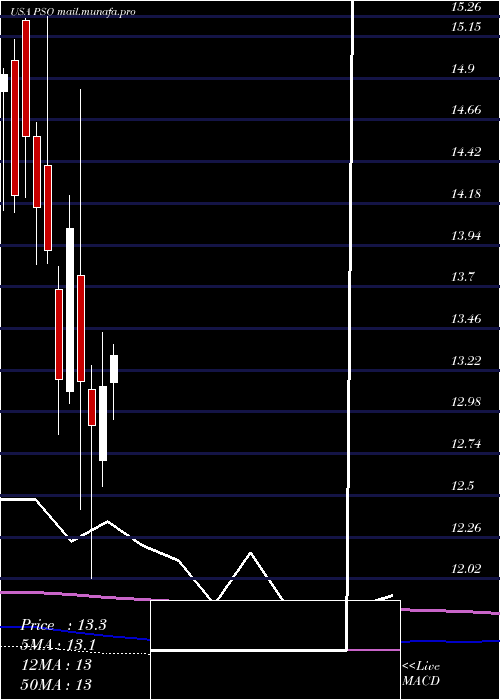Click the 12.5 price axis label
This screenshot has width=500, height=700.
[462, 486]
